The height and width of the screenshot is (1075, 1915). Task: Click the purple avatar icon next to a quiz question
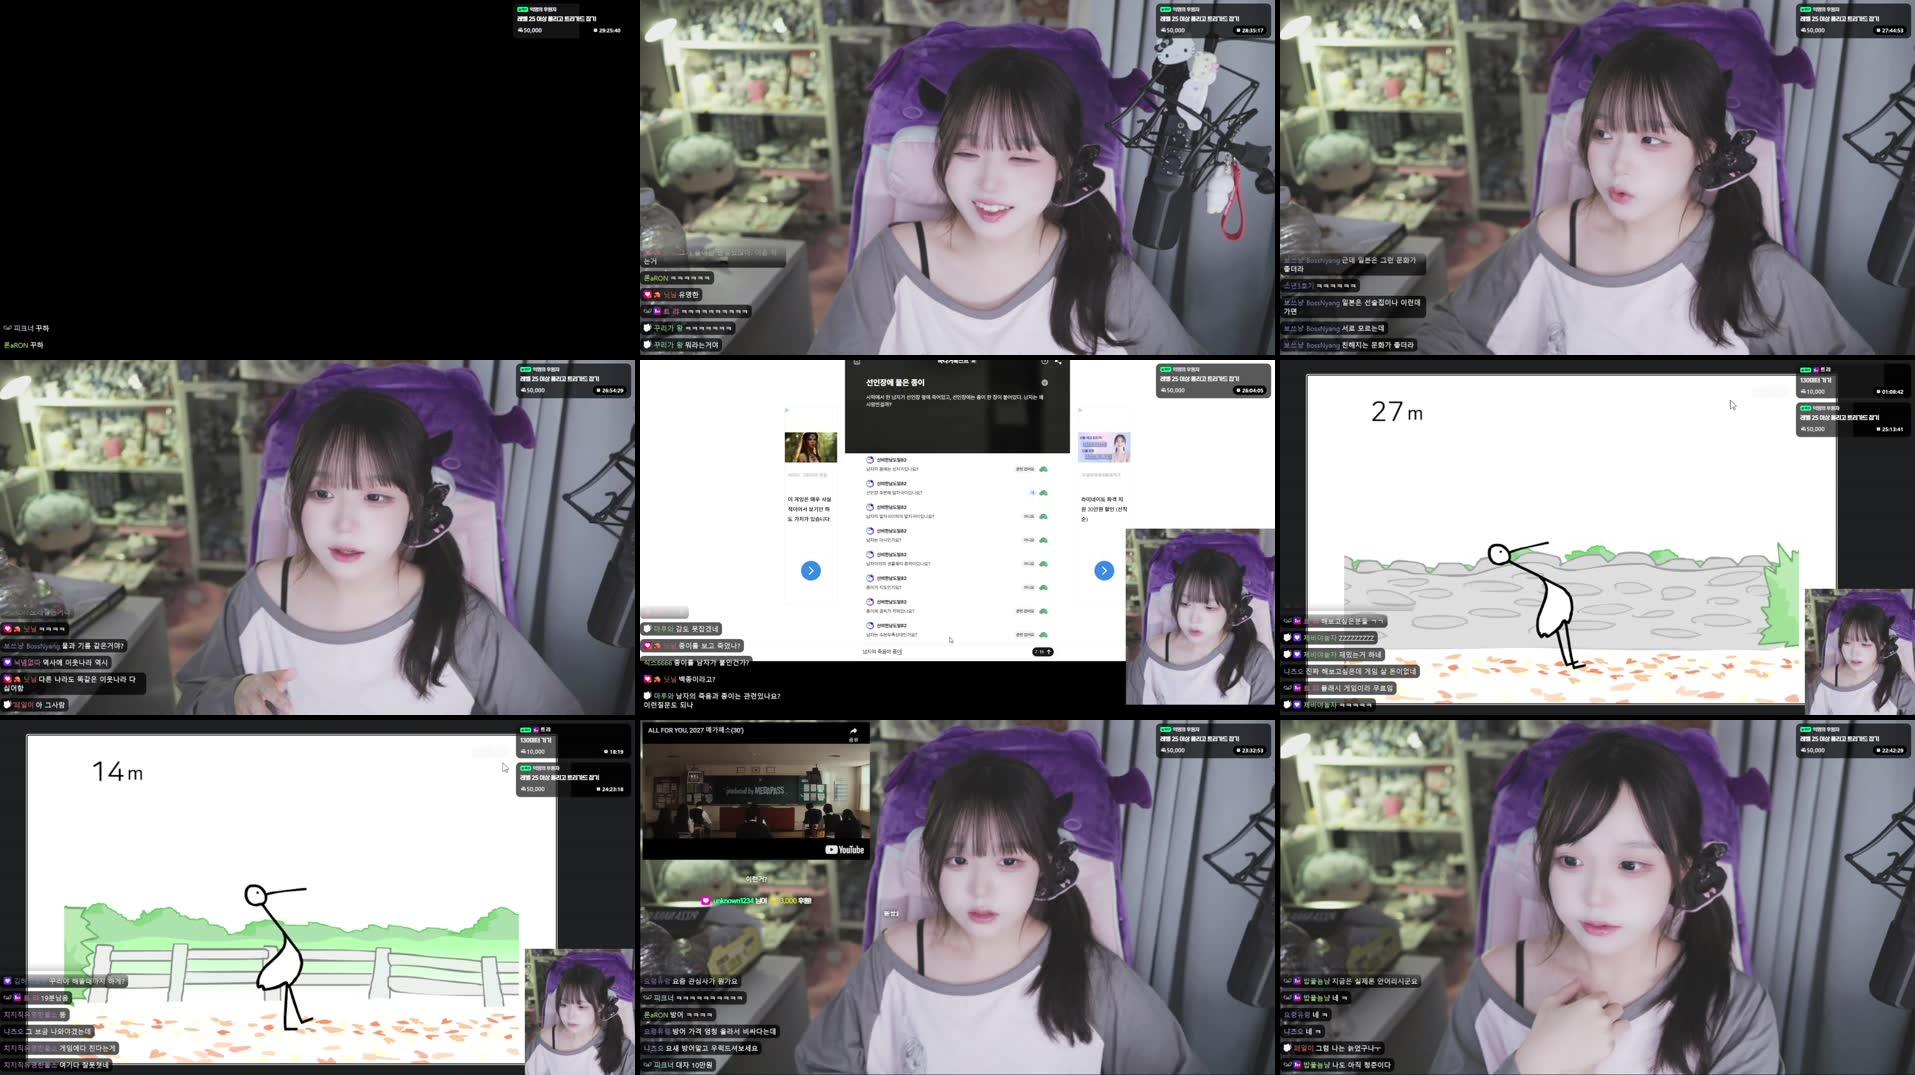point(869,460)
